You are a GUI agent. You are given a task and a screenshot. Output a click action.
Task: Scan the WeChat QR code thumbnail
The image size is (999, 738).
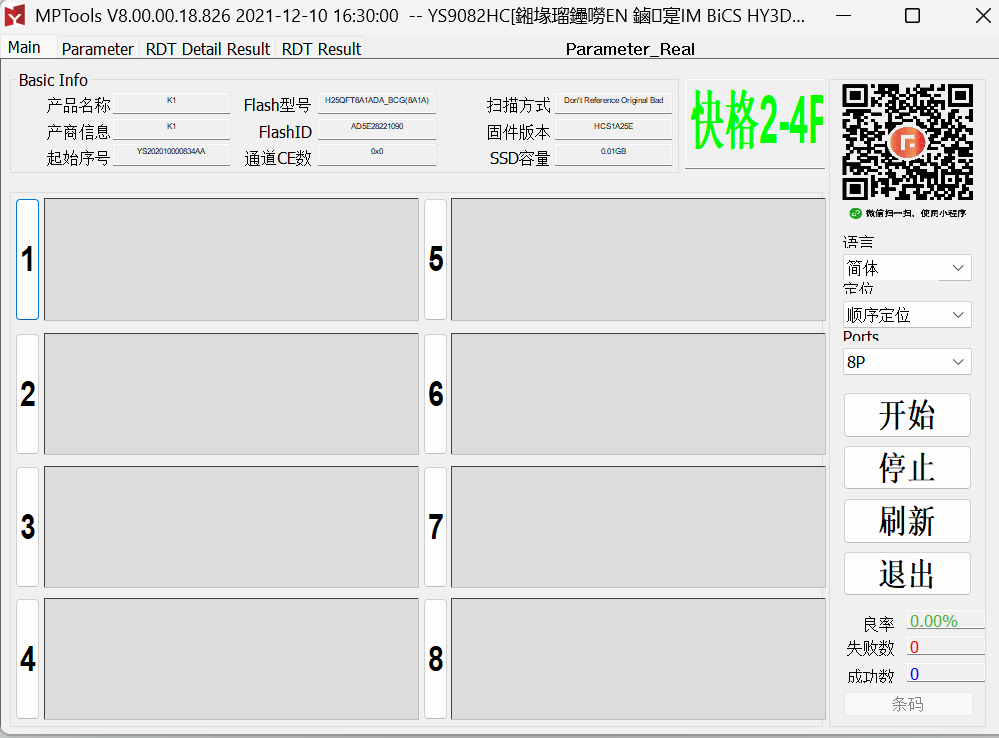pos(907,143)
